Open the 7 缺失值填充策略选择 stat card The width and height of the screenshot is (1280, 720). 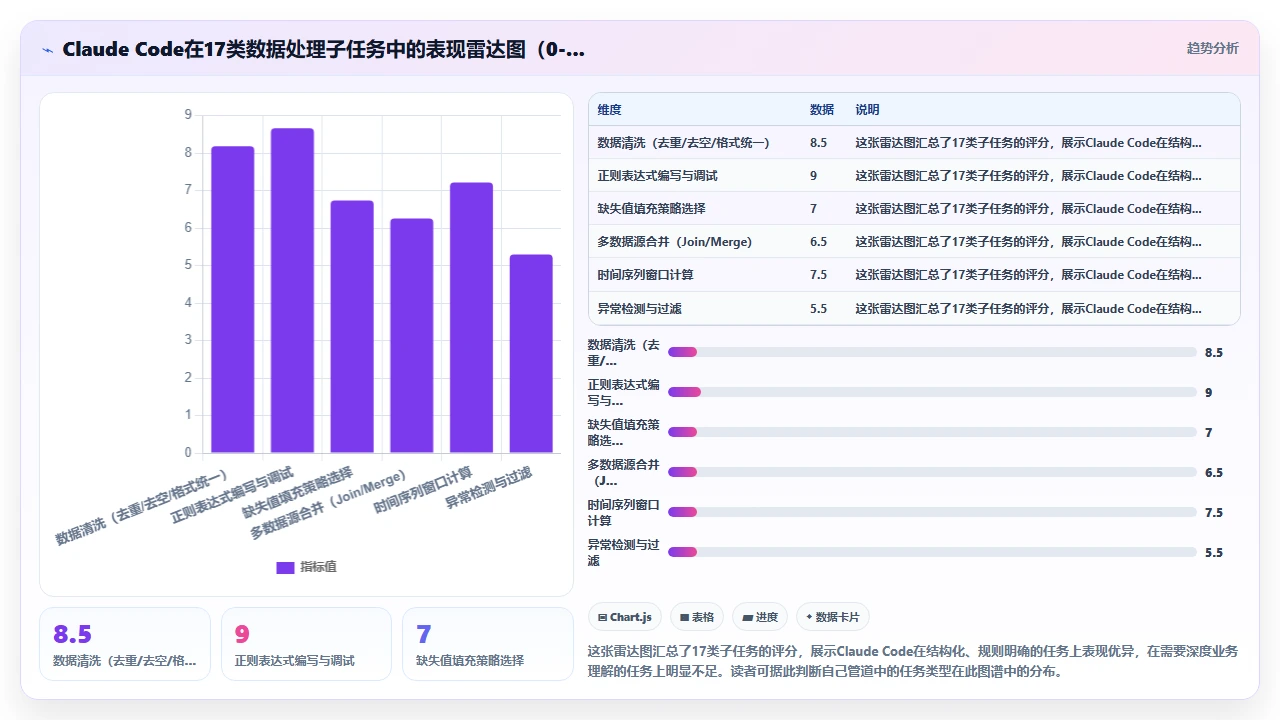tap(487, 644)
